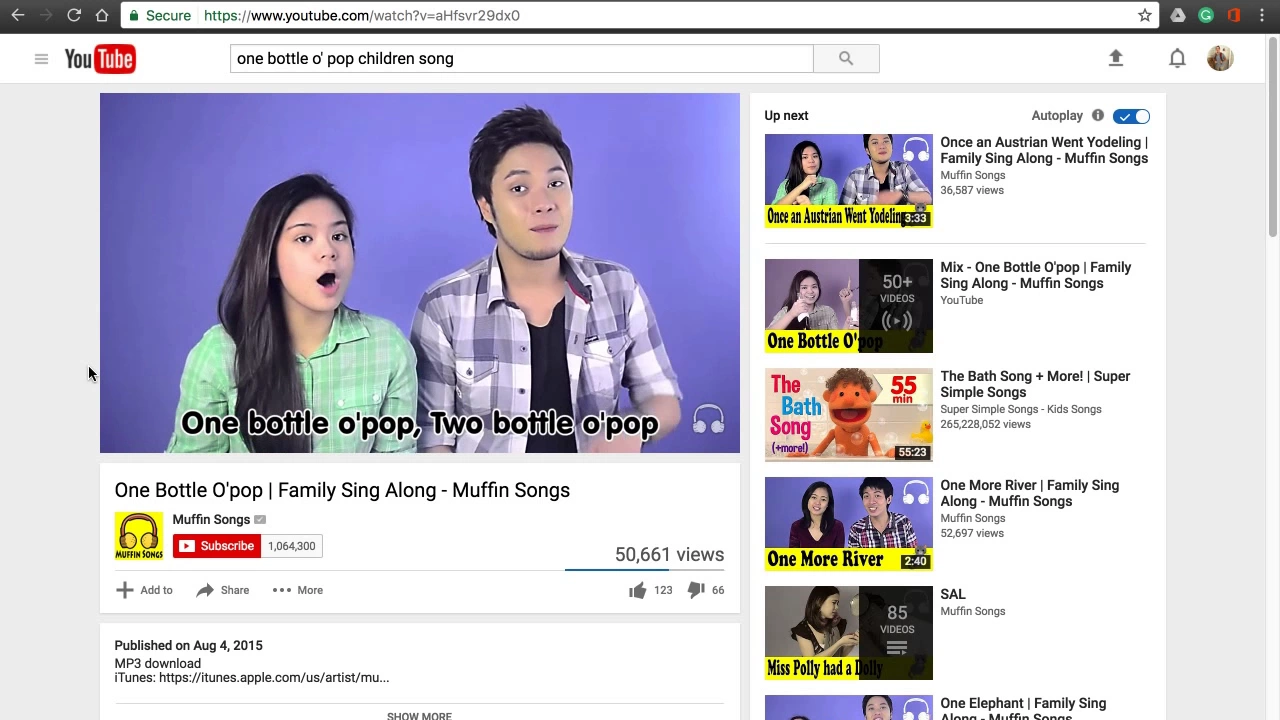Go back with the browser back arrow
1280x720 pixels.
tap(18, 15)
